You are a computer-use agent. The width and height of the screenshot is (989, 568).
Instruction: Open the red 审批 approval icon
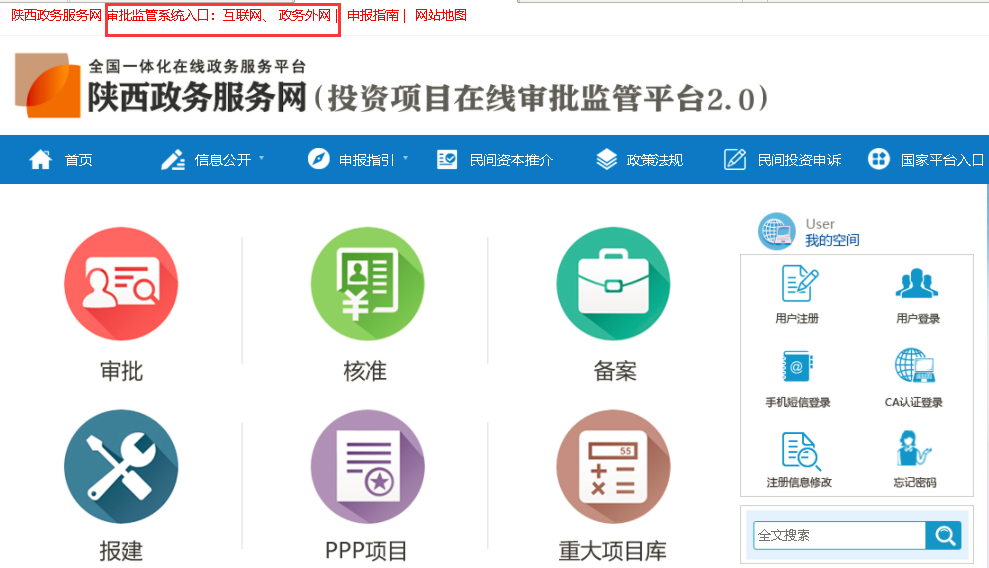coord(121,284)
